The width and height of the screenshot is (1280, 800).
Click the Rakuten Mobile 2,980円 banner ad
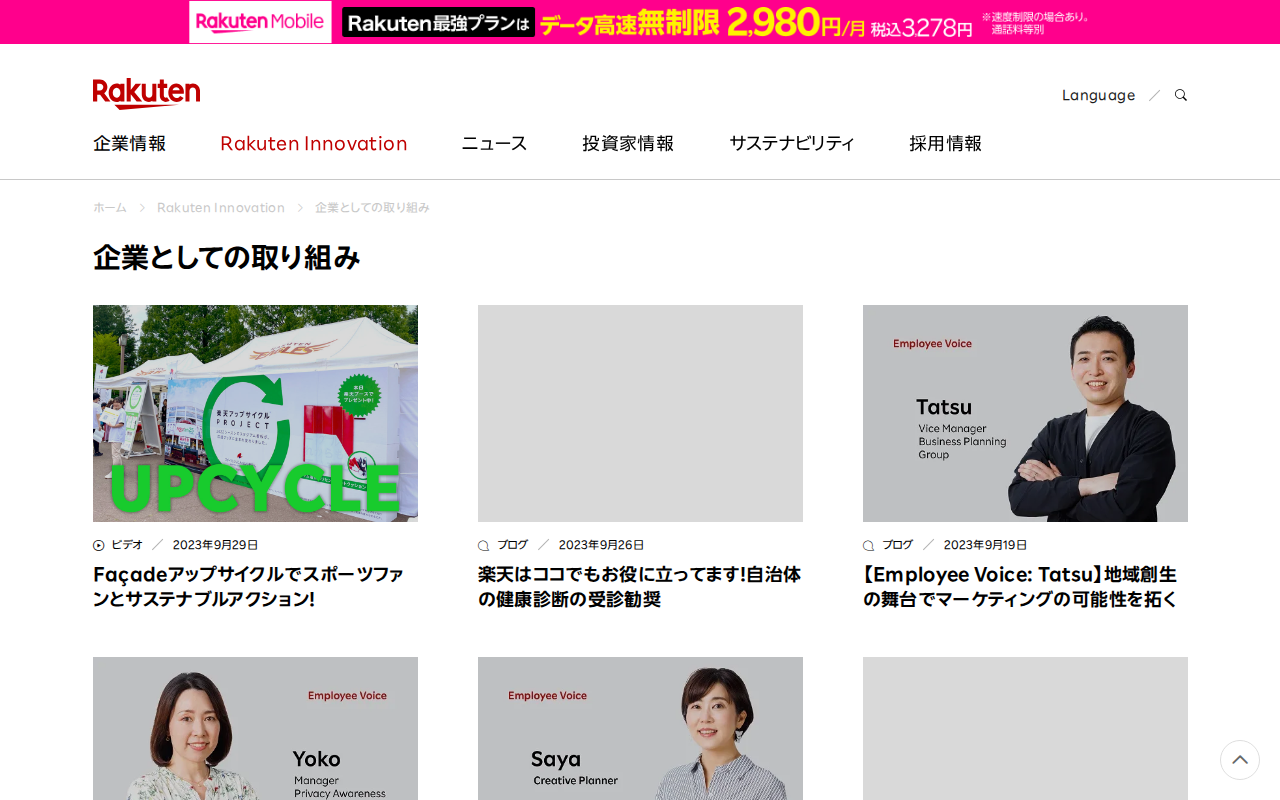640,22
